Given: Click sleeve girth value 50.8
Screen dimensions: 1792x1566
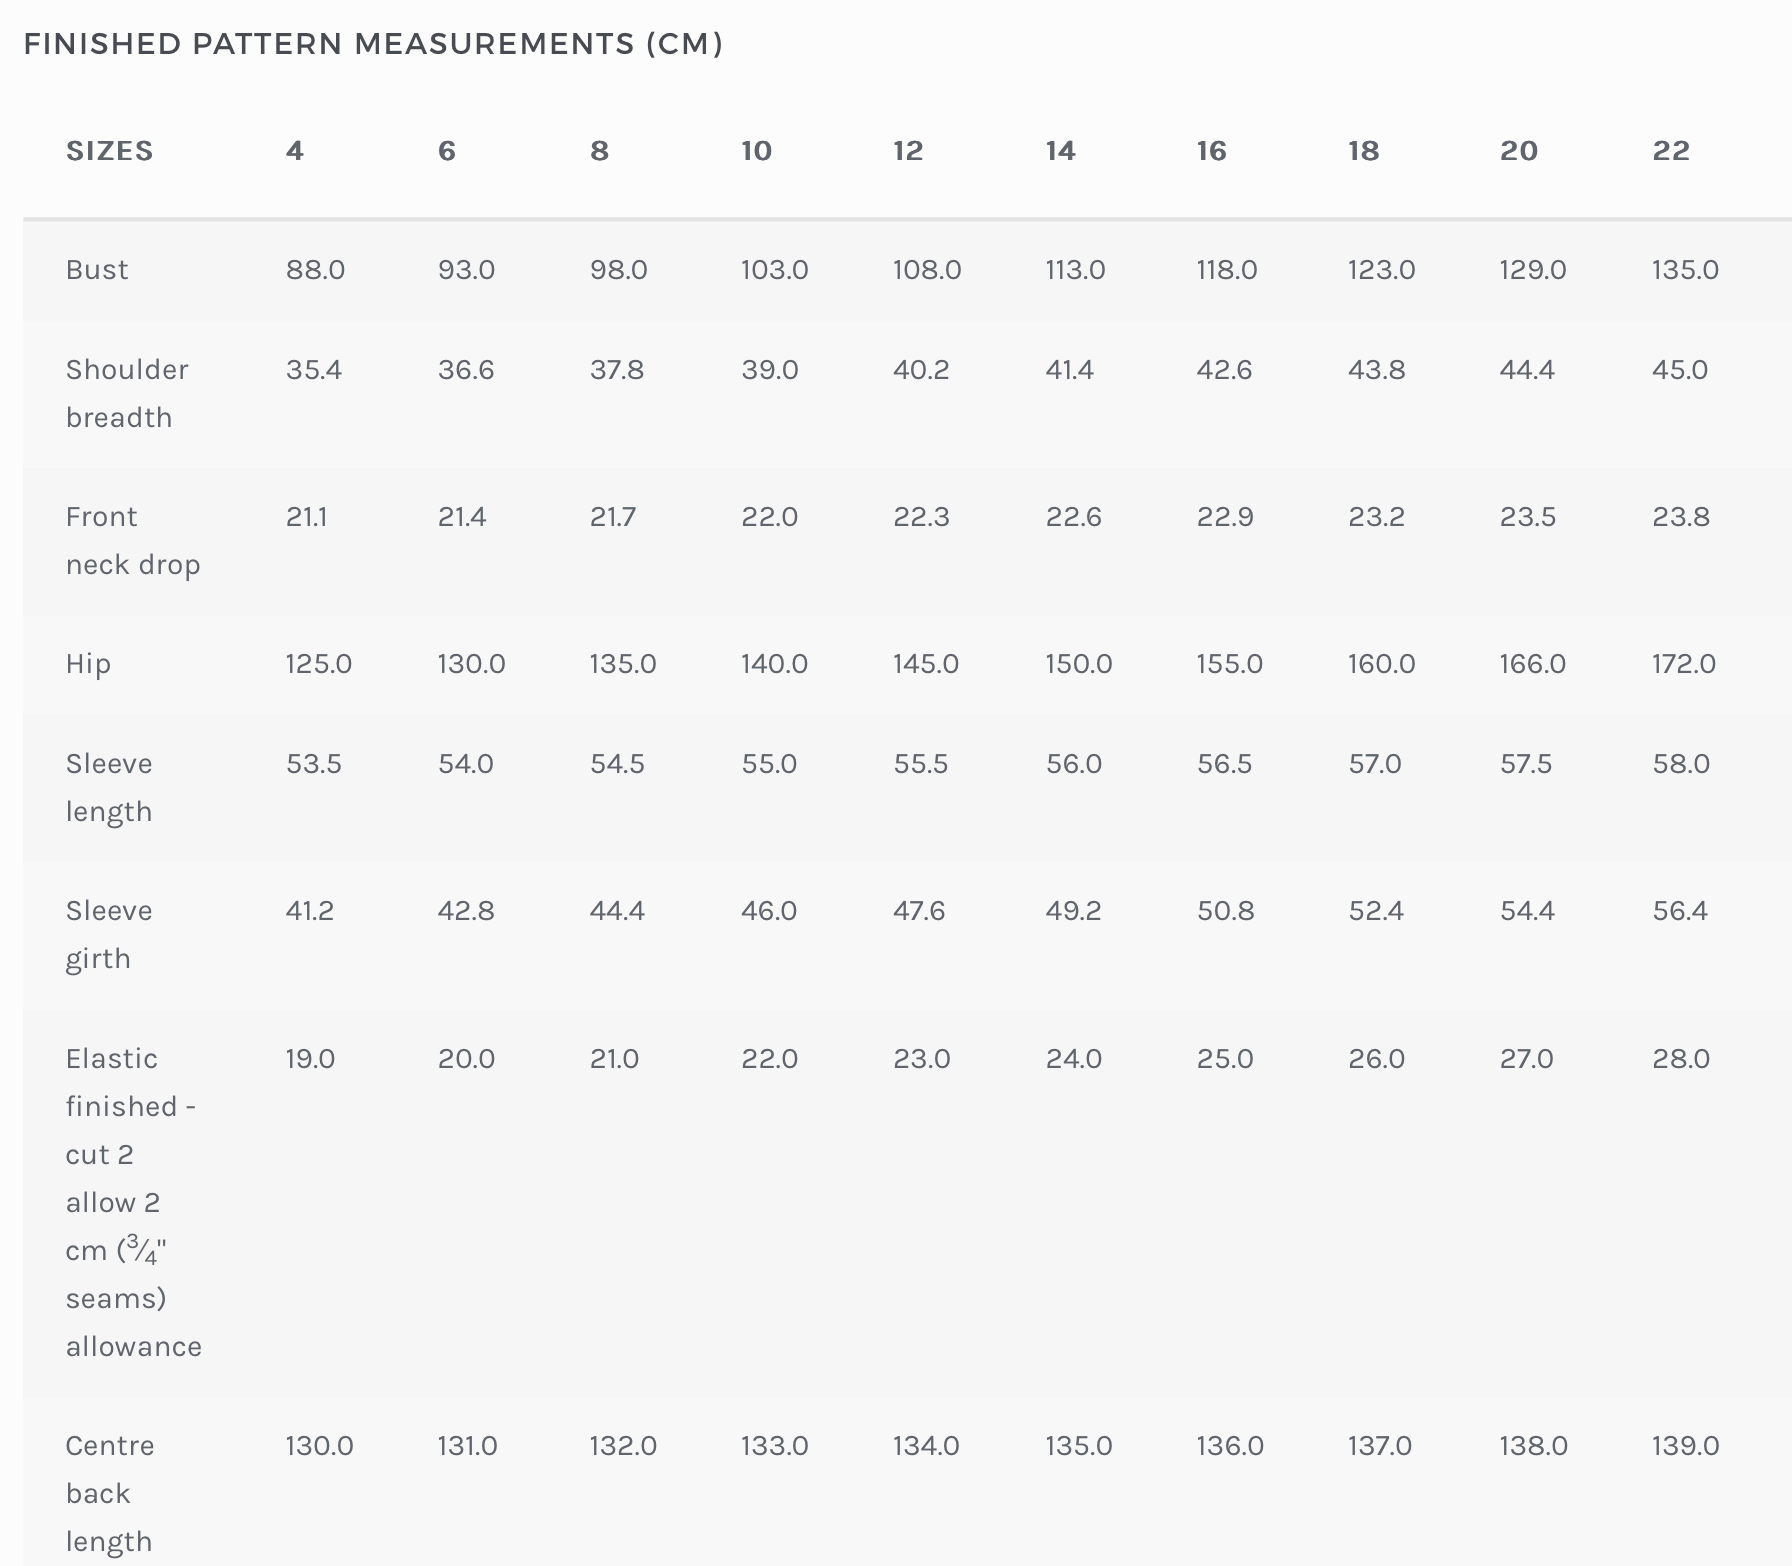Looking at the screenshot, I should click(1225, 911).
